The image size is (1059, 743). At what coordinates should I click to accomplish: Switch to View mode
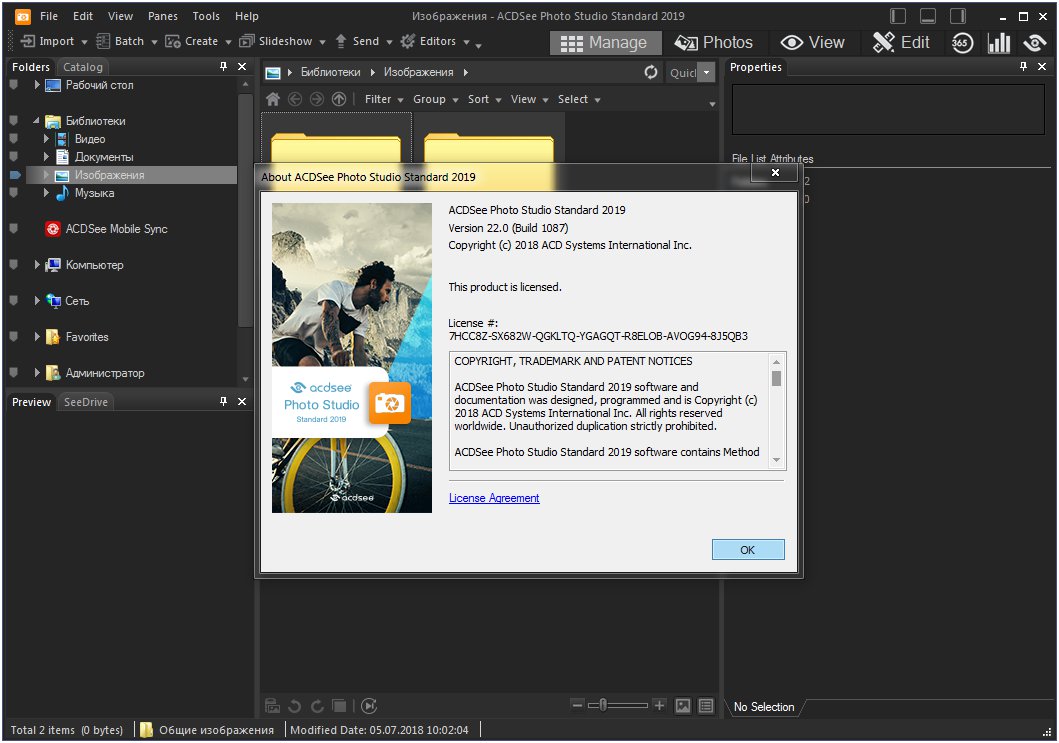(812, 43)
